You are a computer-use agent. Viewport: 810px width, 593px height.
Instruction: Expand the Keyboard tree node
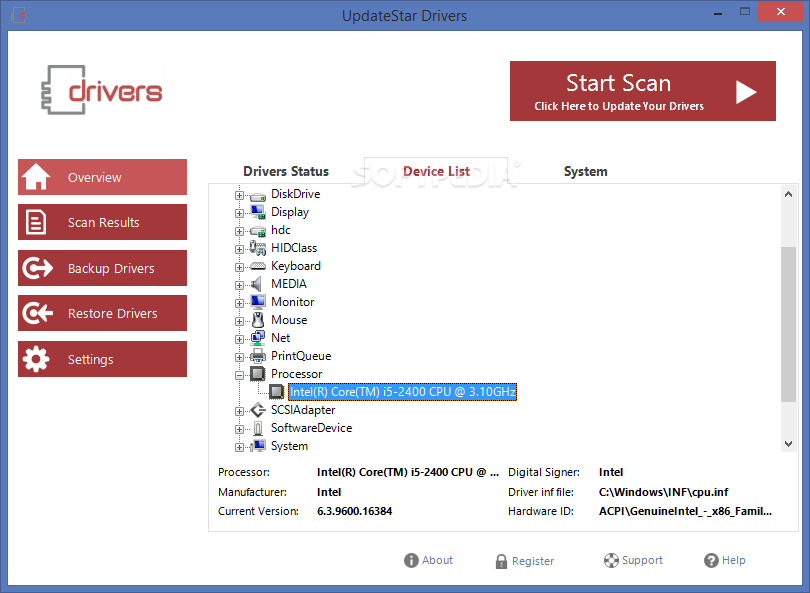click(x=239, y=268)
